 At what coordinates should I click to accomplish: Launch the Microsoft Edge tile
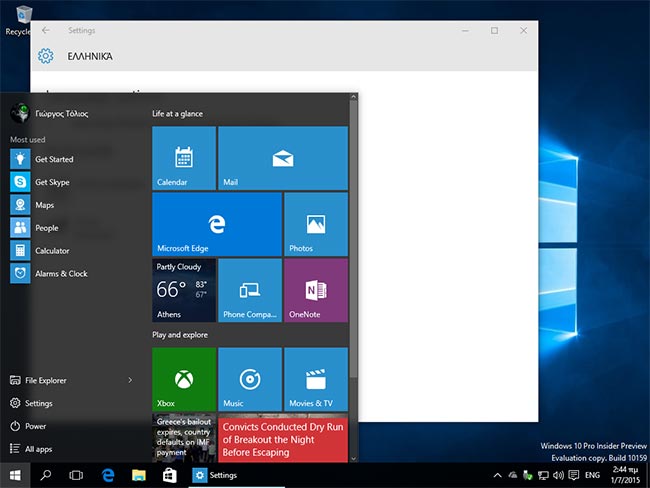pyautogui.click(x=217, y=224)
